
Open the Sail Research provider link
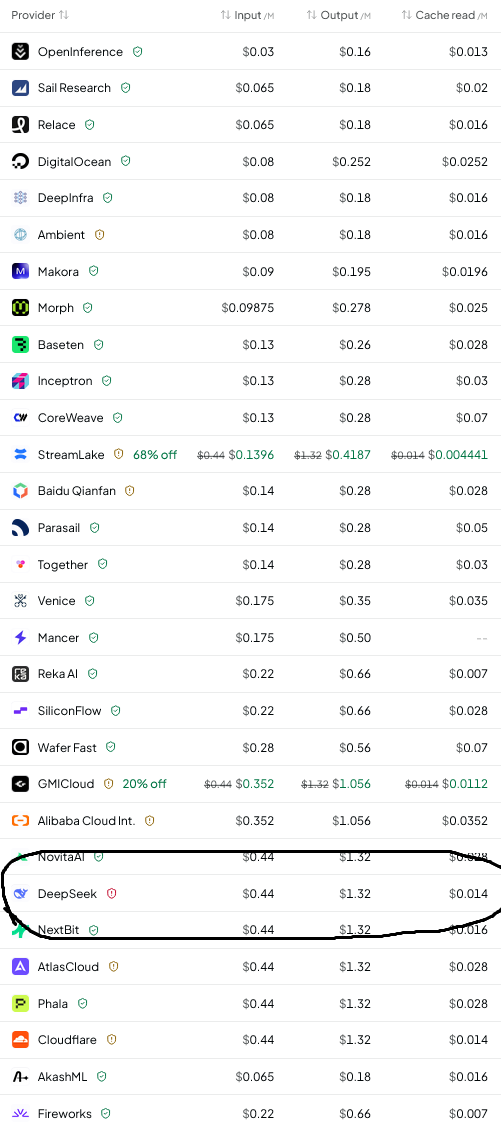point(74,88)
